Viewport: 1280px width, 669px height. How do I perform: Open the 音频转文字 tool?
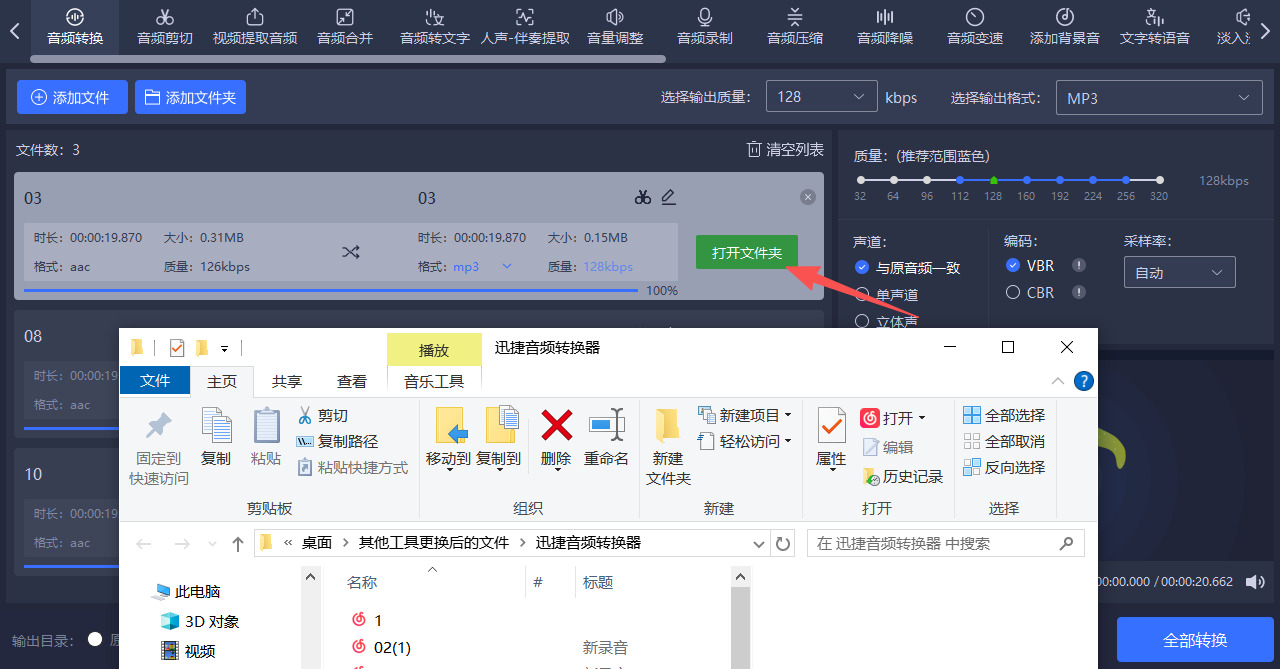(x=435, y=27)
